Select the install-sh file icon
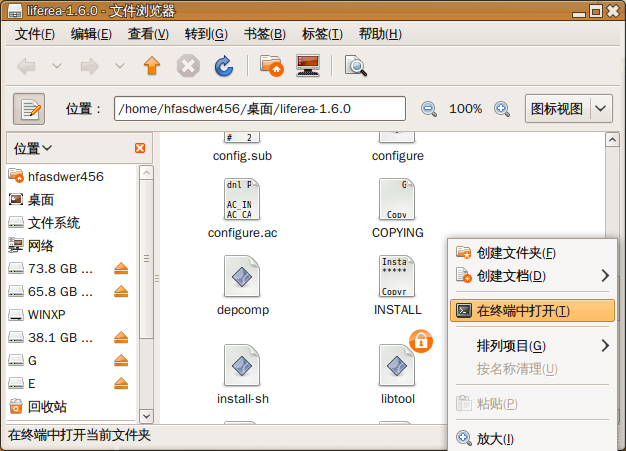 point(242,365)
